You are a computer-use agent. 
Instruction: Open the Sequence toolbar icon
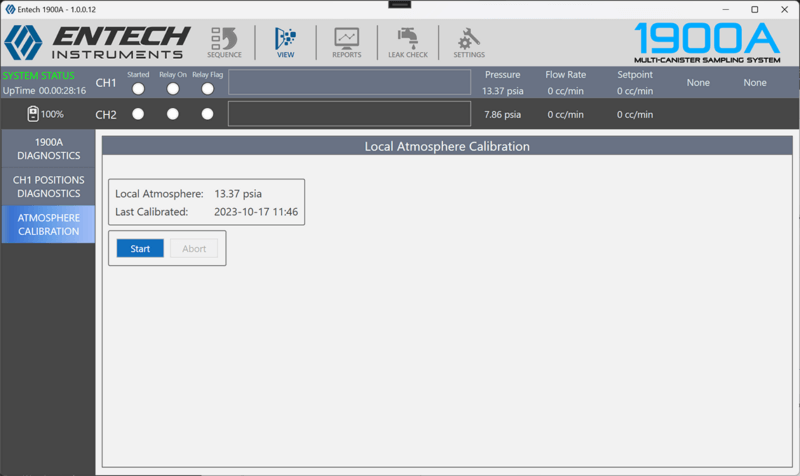coord(224,42)
